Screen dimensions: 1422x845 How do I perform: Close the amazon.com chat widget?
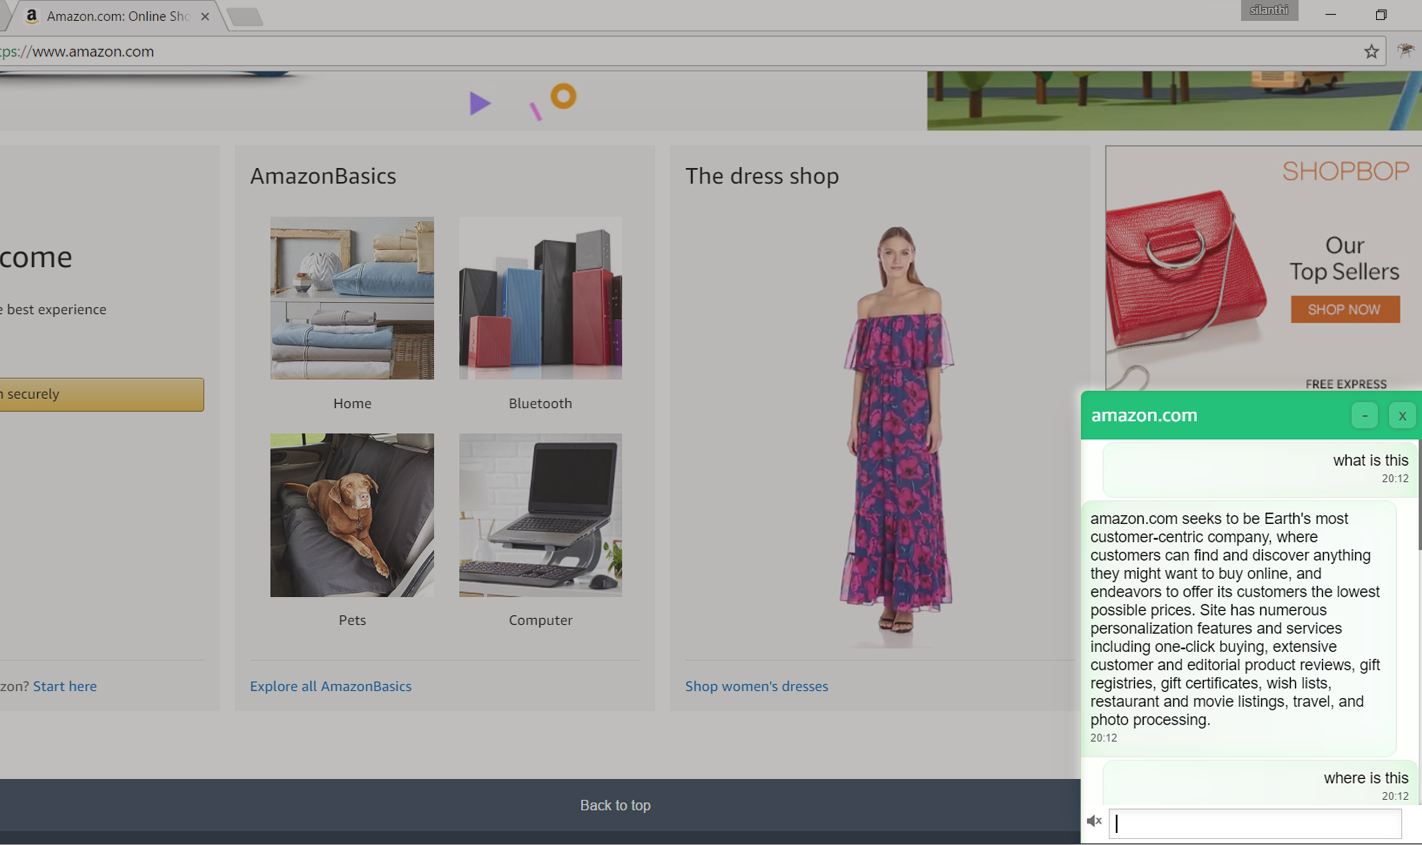[1402, 416]
